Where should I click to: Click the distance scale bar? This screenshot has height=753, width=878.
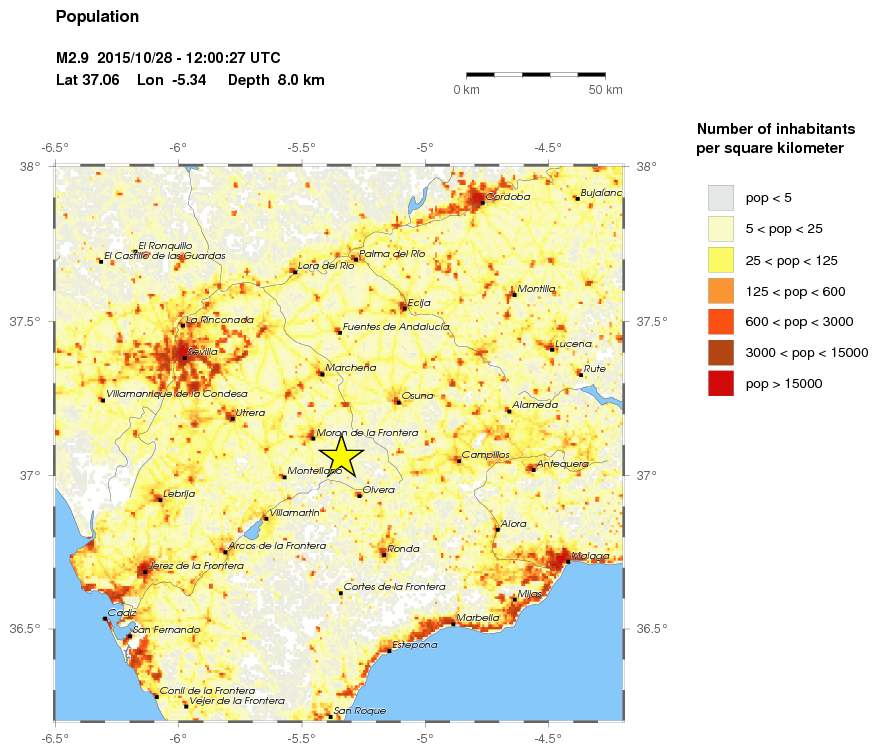(536, 74)
